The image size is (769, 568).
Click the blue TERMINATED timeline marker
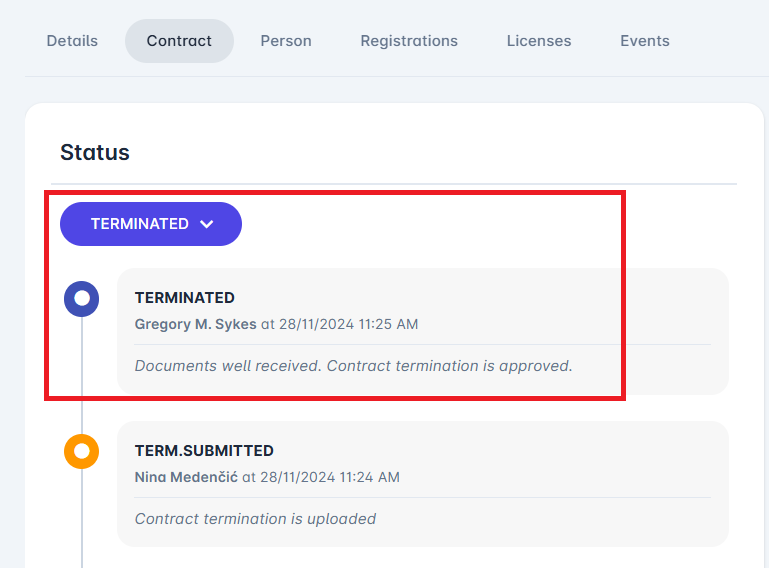82,298
